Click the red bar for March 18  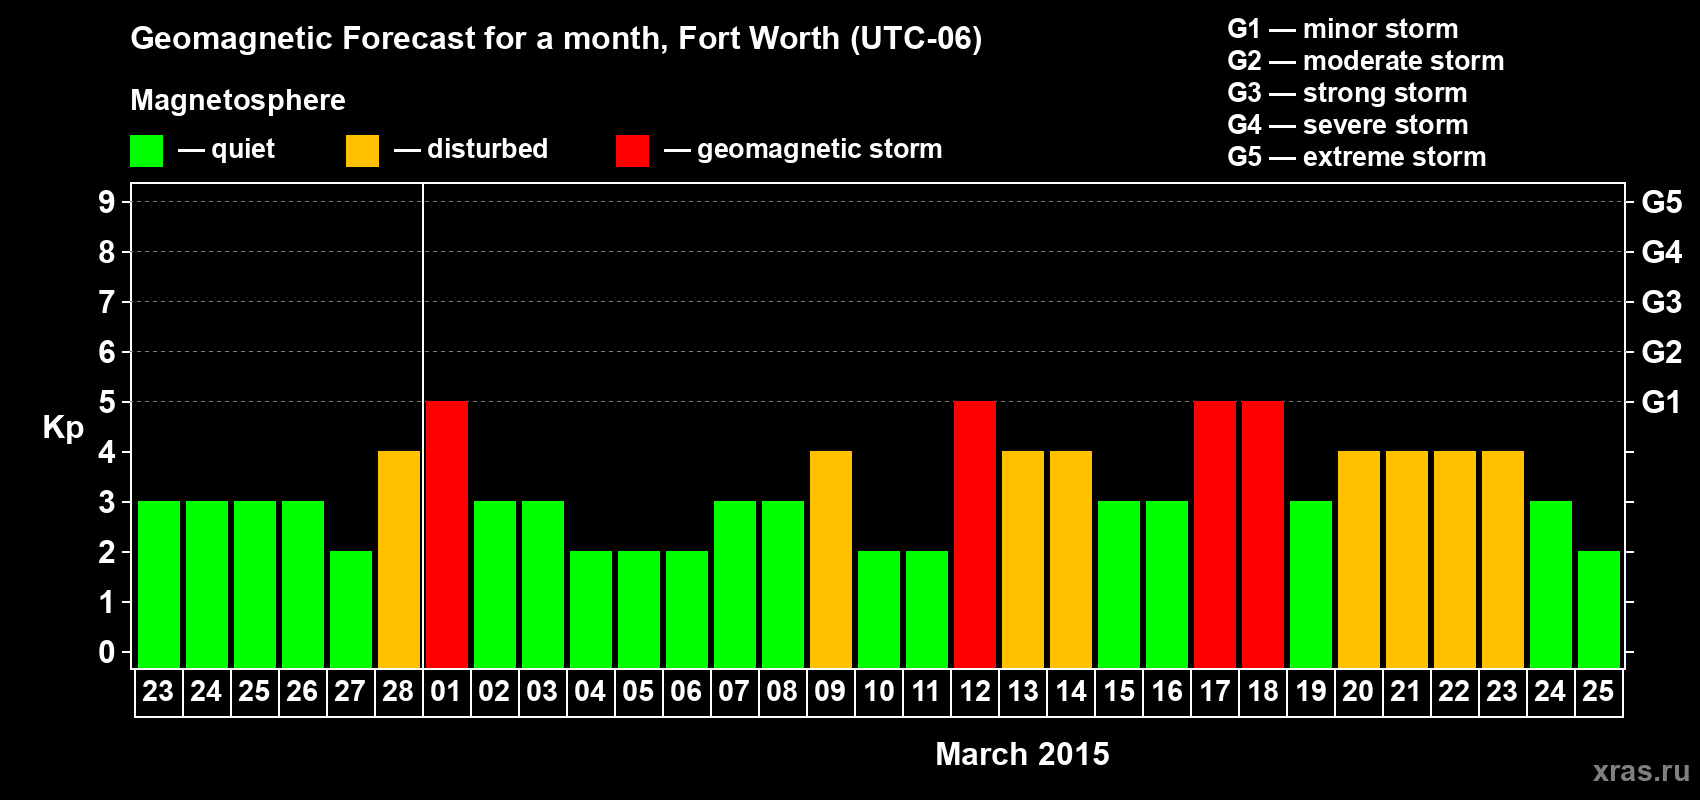[1263, 534]
